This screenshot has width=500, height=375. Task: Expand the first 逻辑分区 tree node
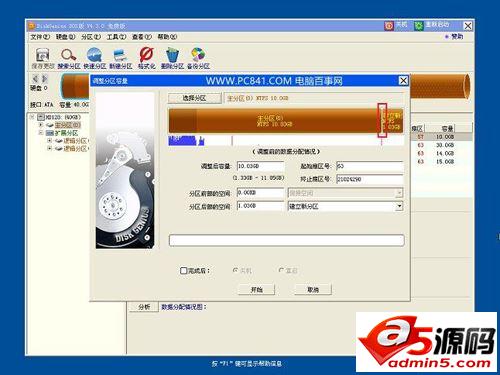[49, 141]
